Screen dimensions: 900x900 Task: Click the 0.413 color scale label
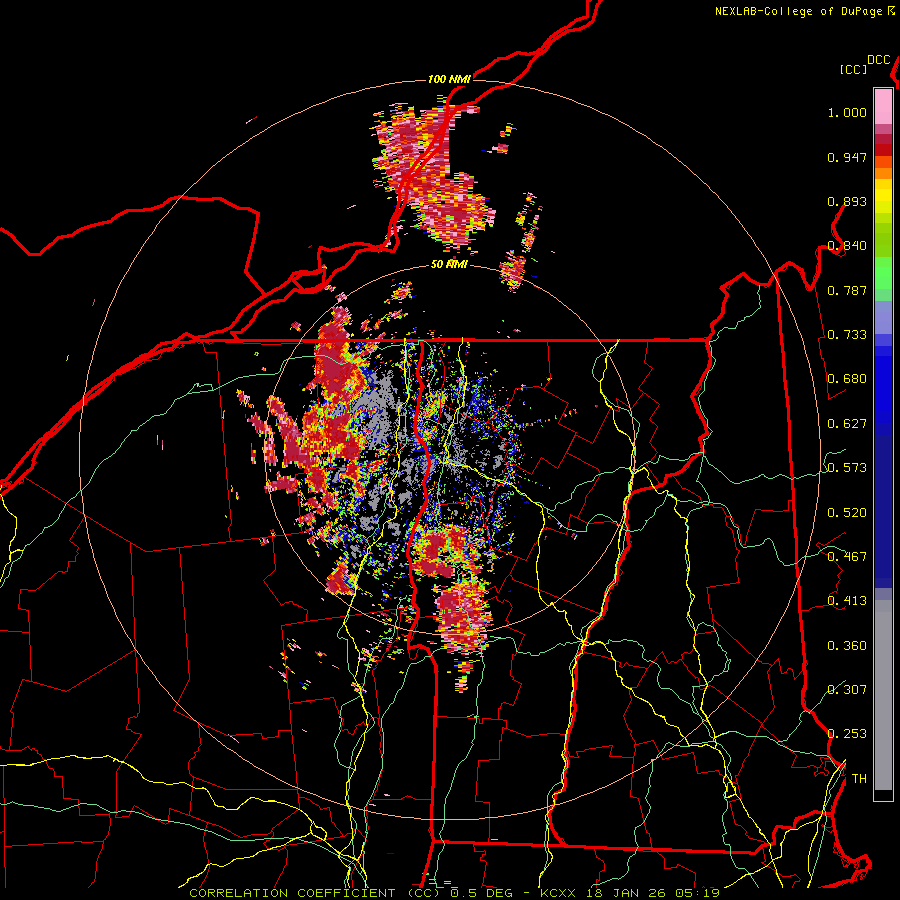[847, 601]
